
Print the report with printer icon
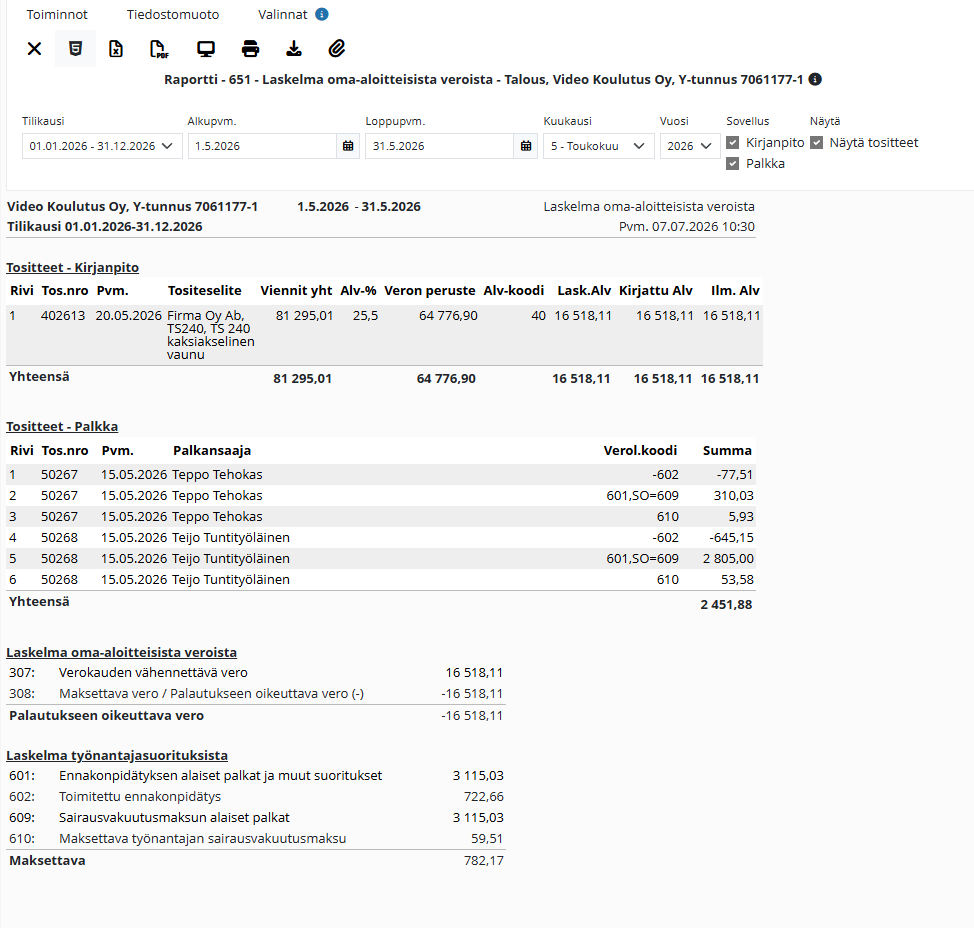pyautogui.click(x=250, y=48)
